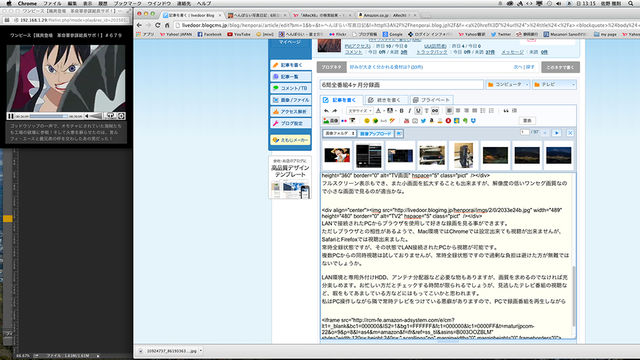Click Chrome's back navigation arrow

139,25
